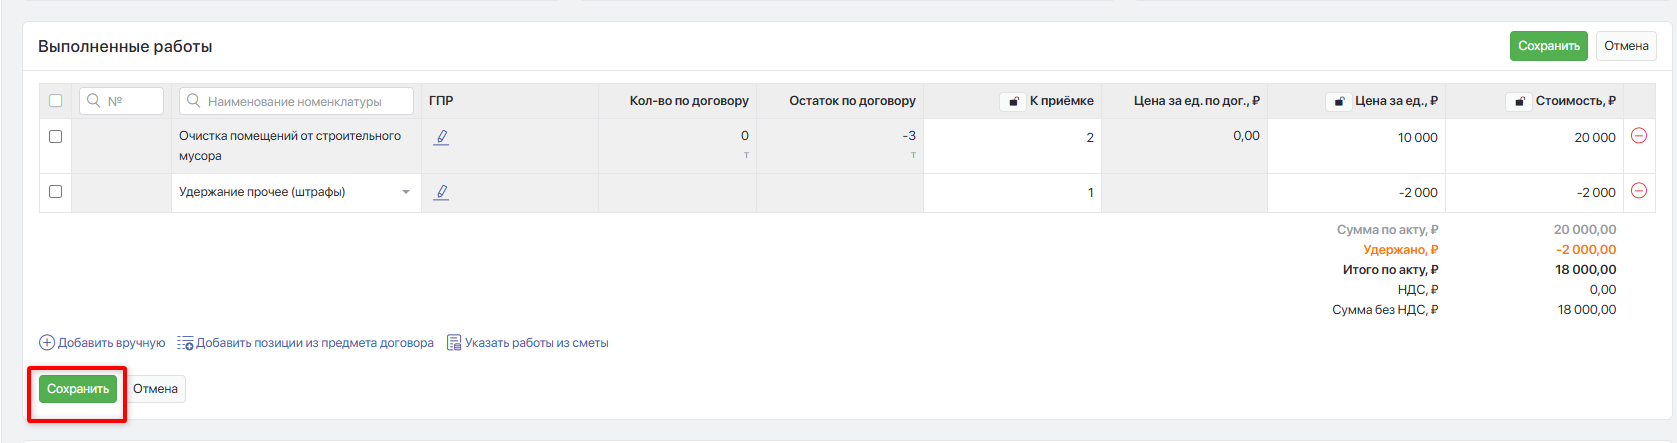Click Указать работы из сметы link
This screenshot has width=1677, height=443.
point(536,343)
